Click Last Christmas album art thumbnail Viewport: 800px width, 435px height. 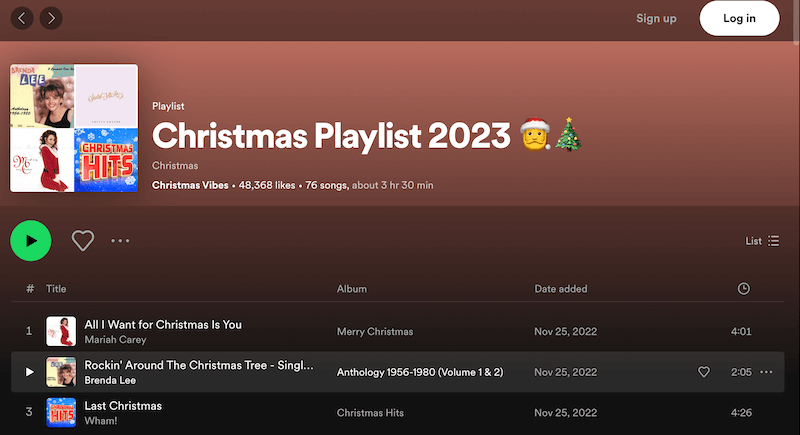[61, 413]
